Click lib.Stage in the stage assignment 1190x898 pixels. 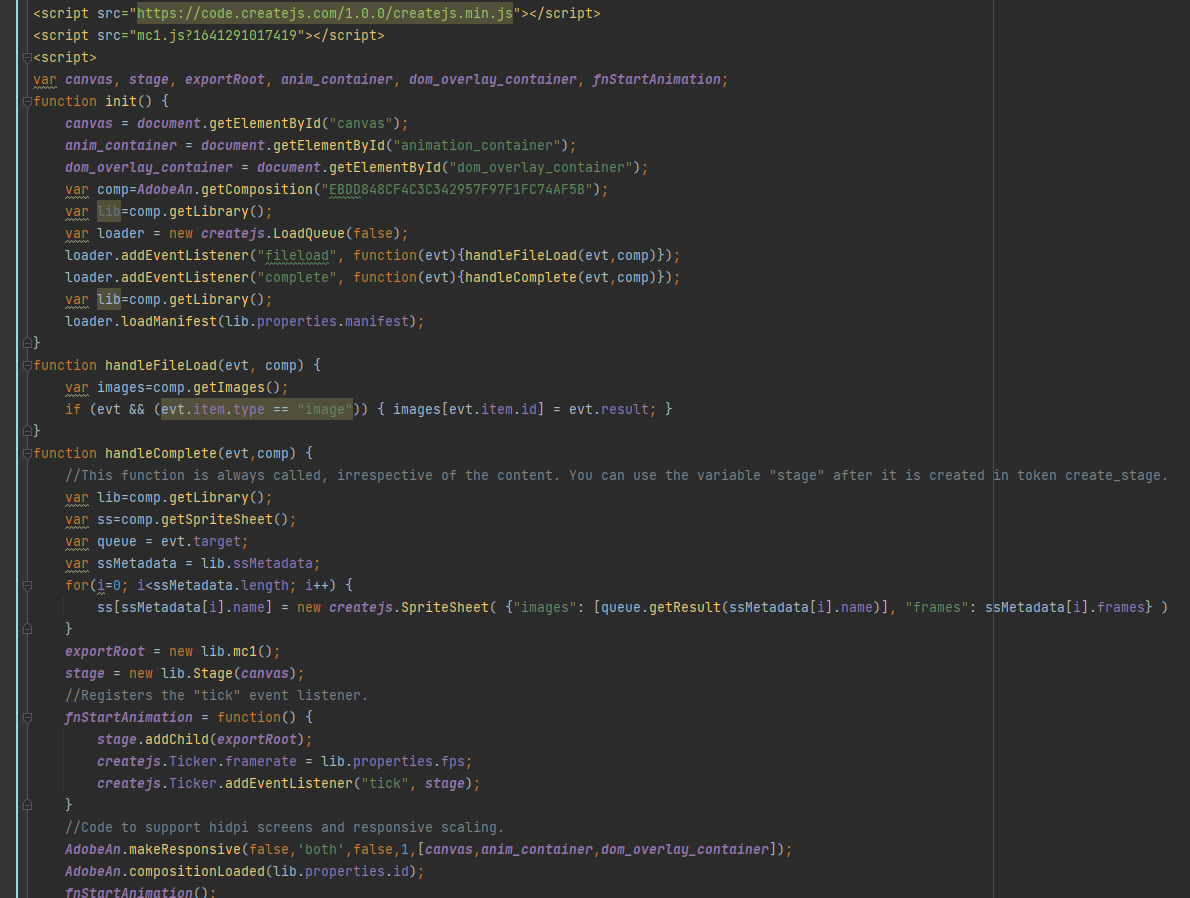pyautogui.click(x=197, y=674)
